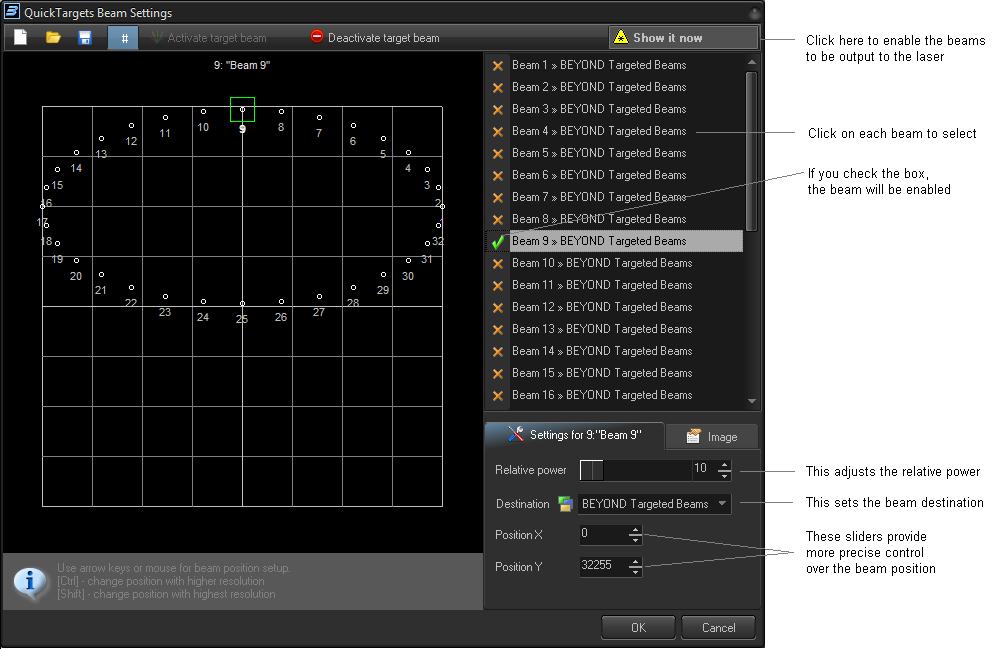Click the New file toolbar icon
1000x649 pixels.
tap(20, 38)
